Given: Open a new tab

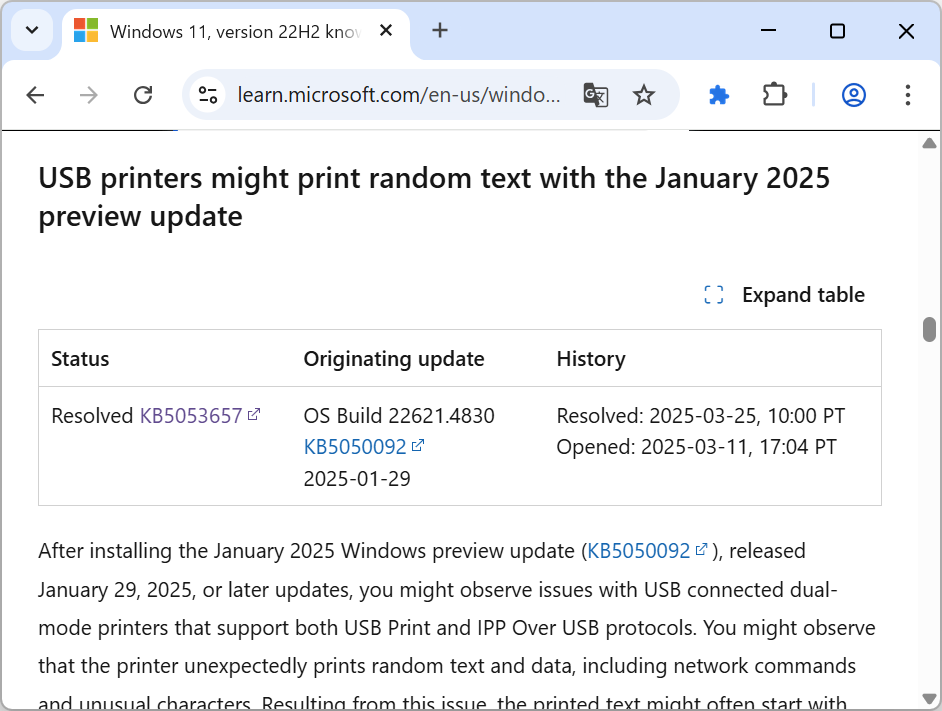Looking at the screenshot, I should point(440,31).
